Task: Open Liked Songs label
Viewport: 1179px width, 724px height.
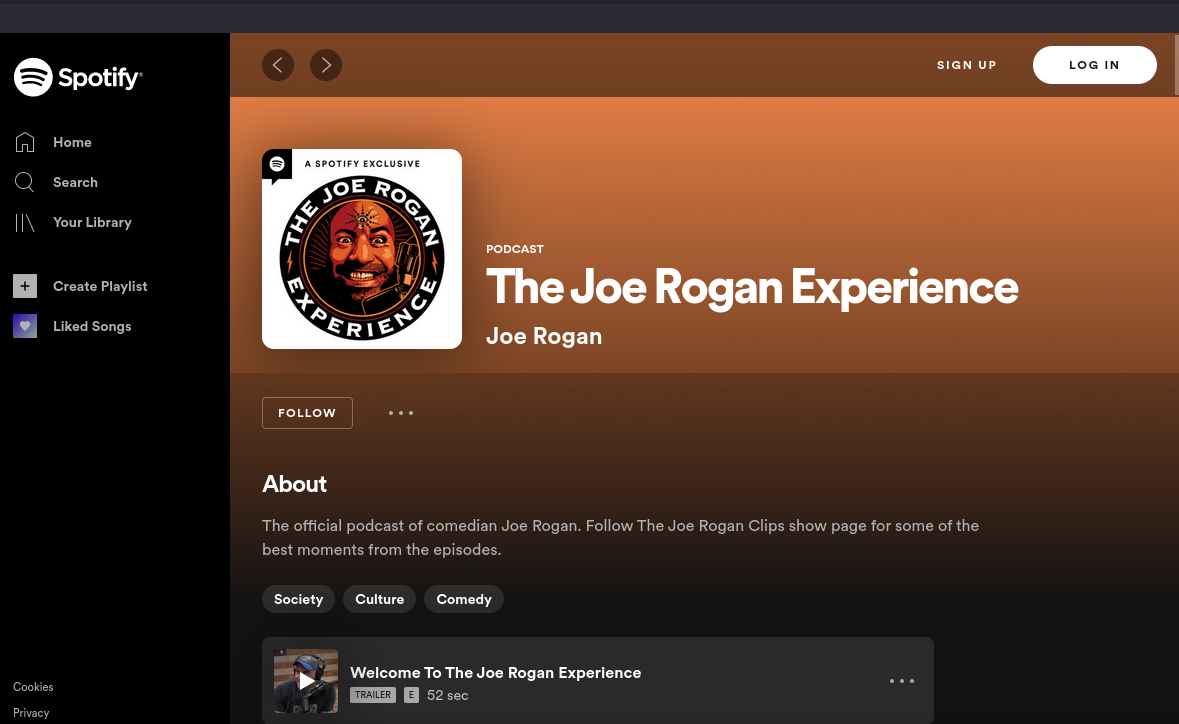Action: [92, 326]
